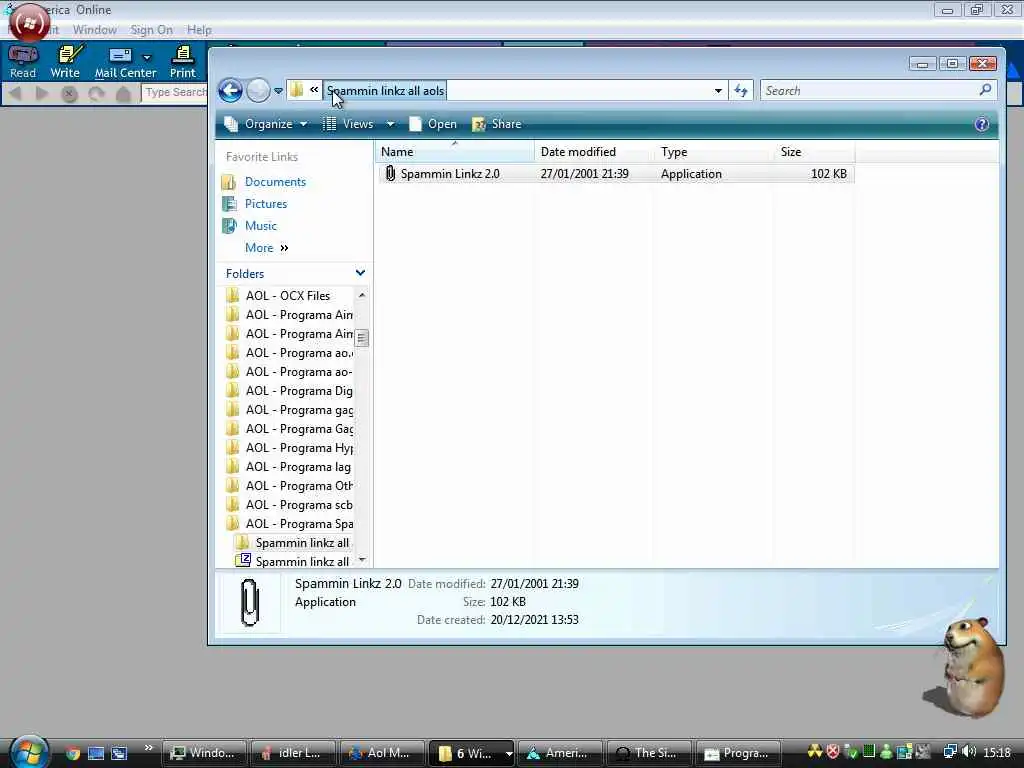The image size is (1024, 768).
Task: Click the Refresh button next to address bar
Action: [741, 91]
